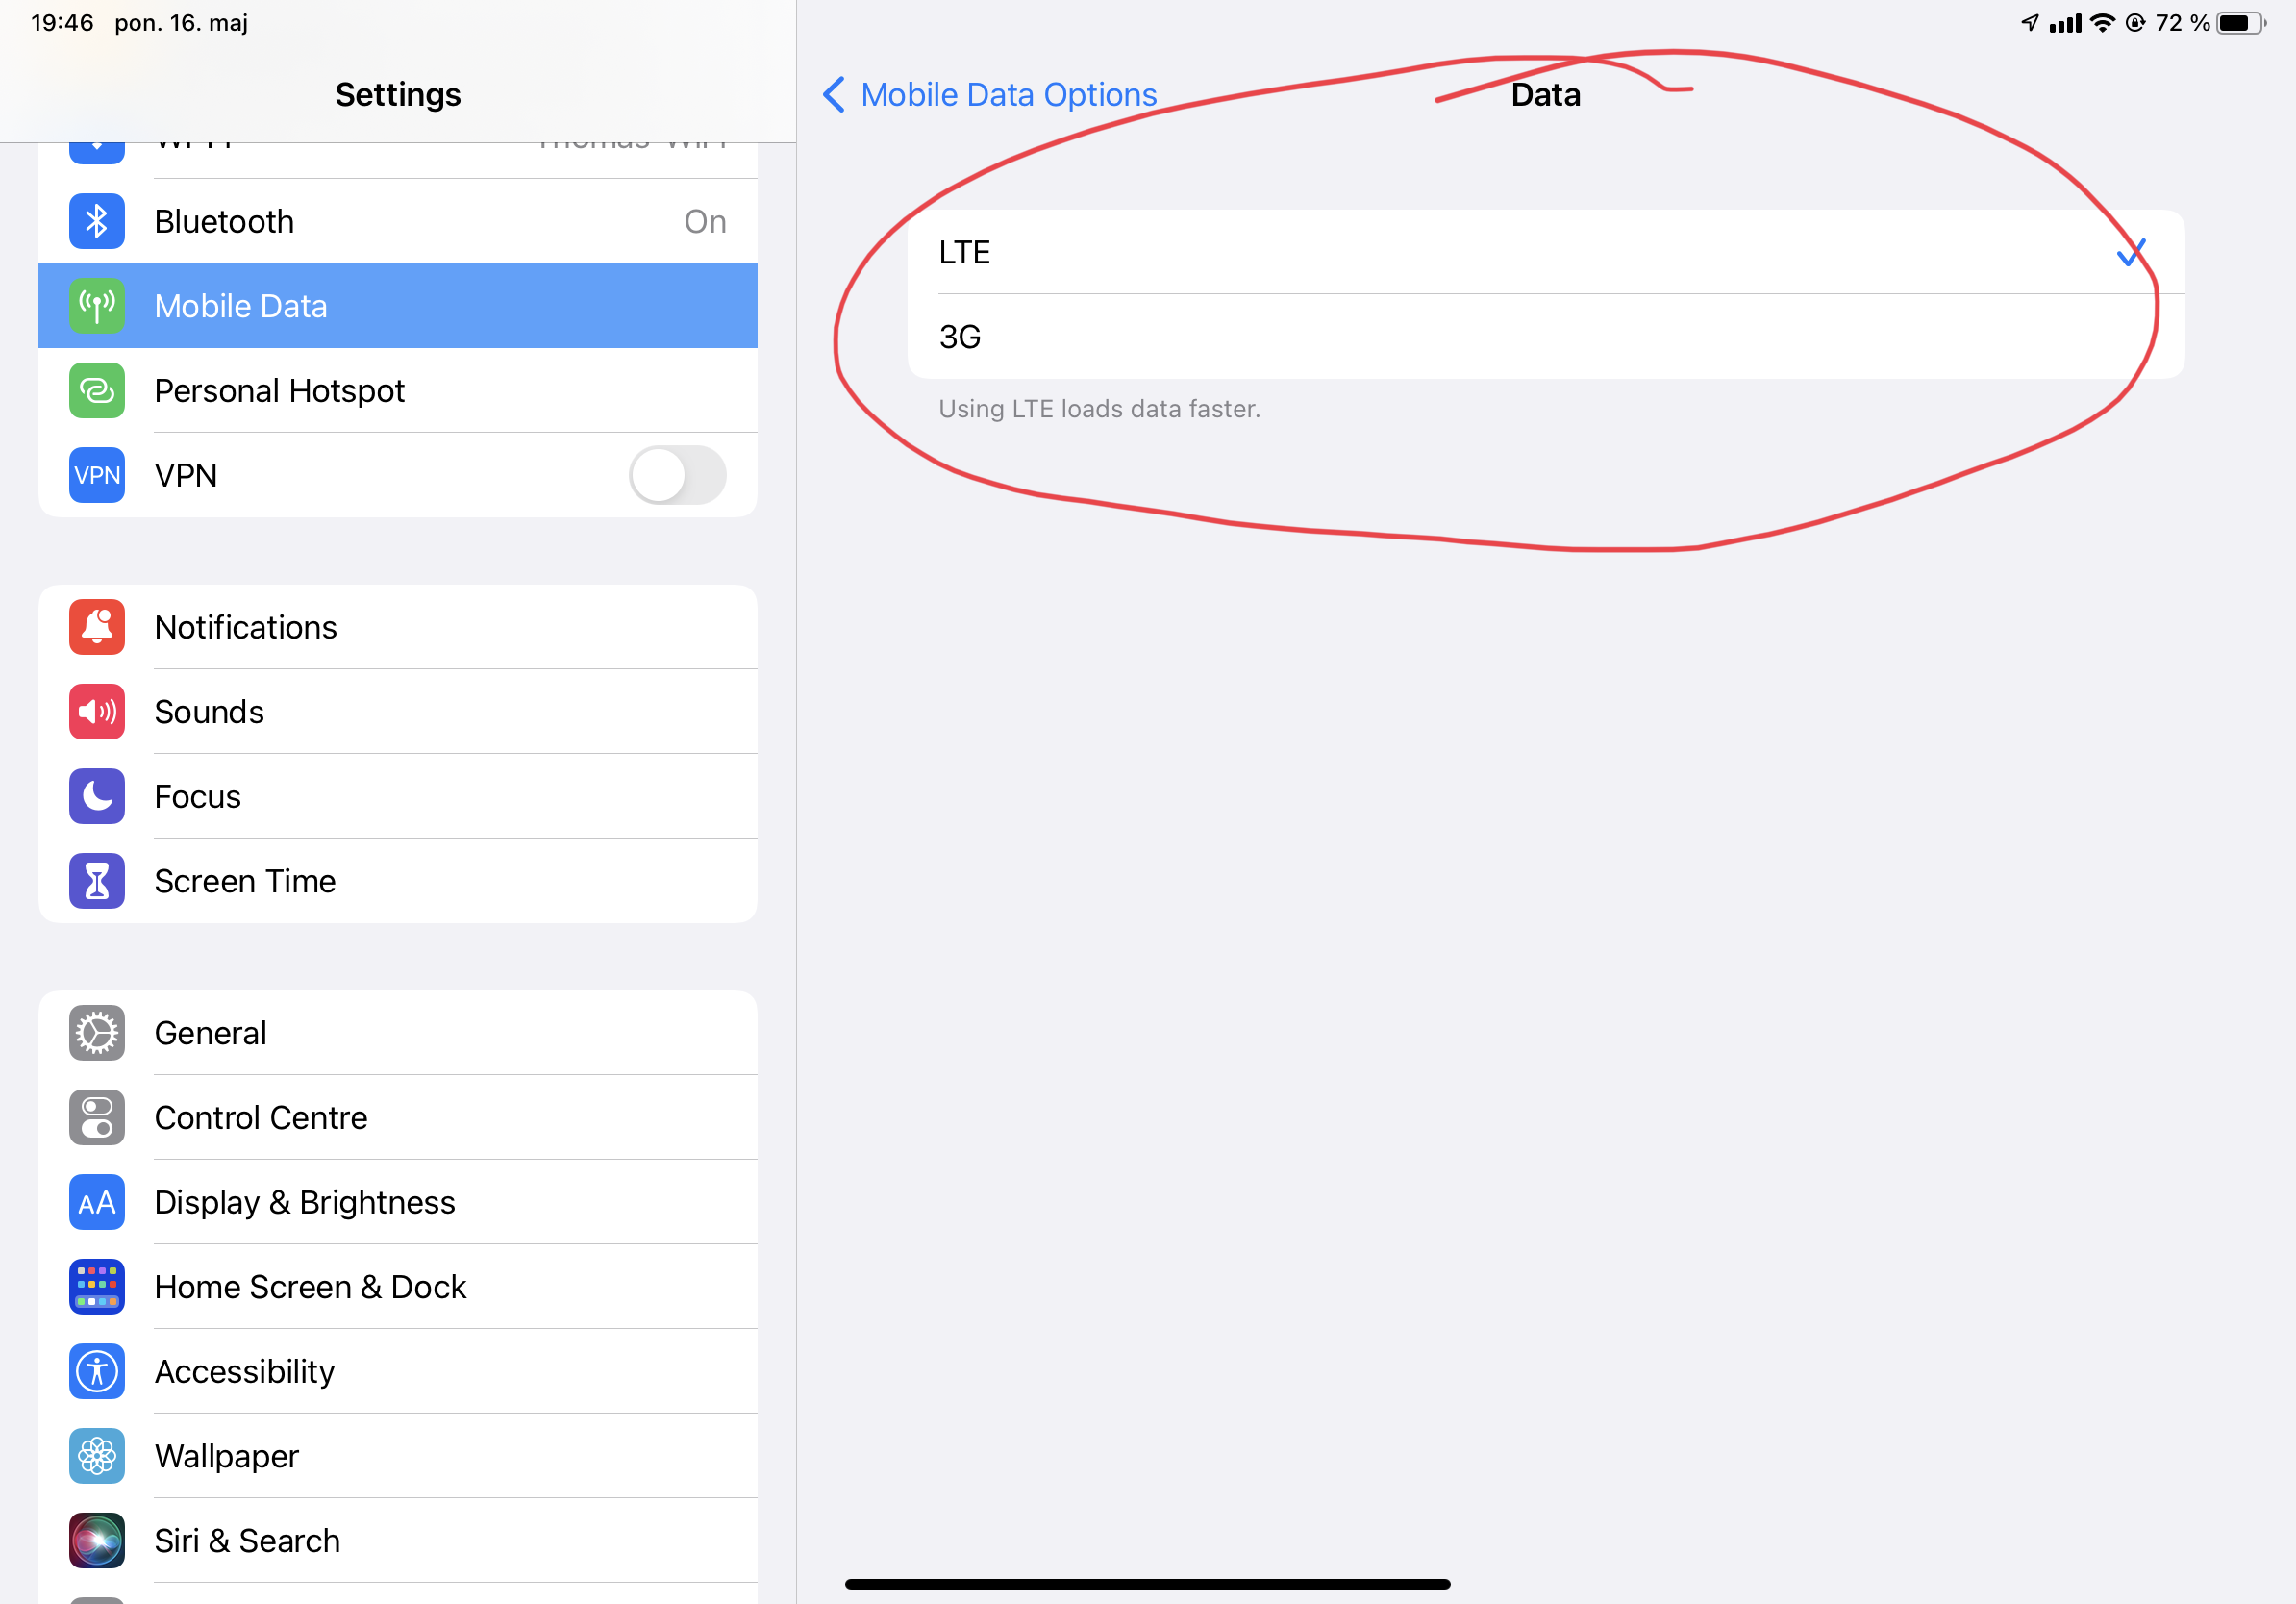Tap the Sounds speaker icon
Image resolution: width=2296 pixels, height=1604 pixels.
[x=97, y=712]
